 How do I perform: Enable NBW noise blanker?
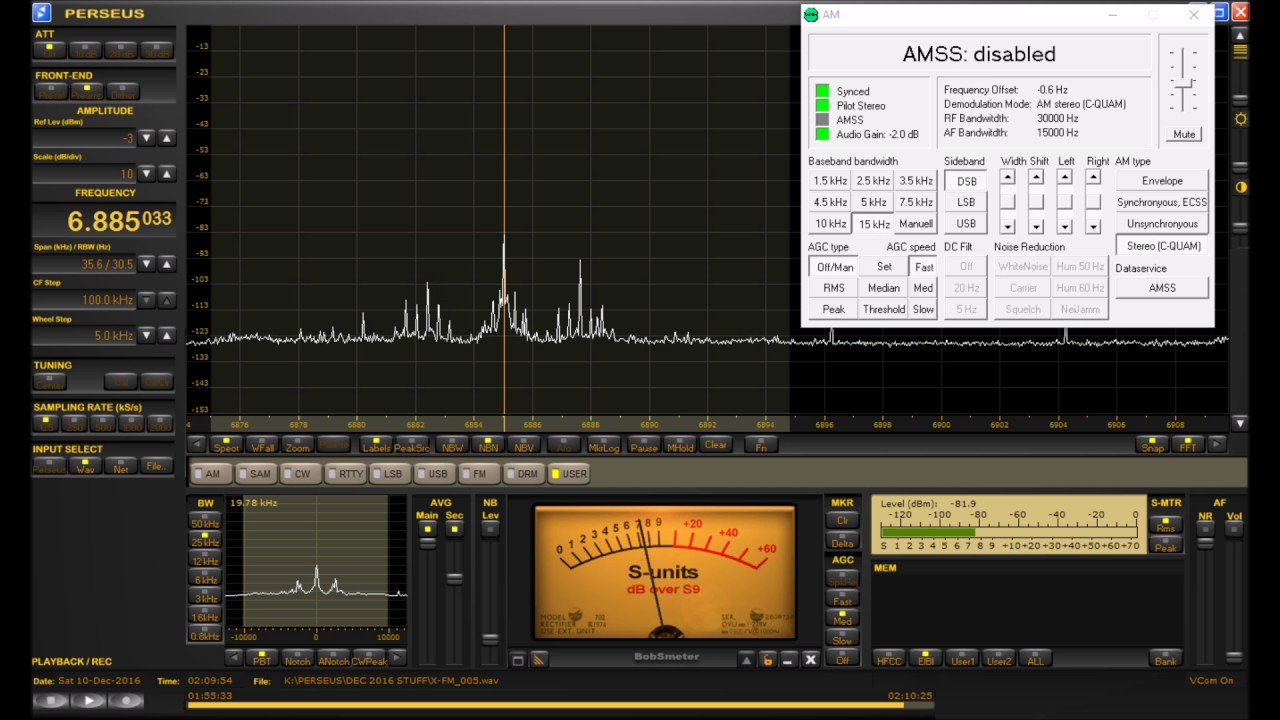tap(452, 445)
